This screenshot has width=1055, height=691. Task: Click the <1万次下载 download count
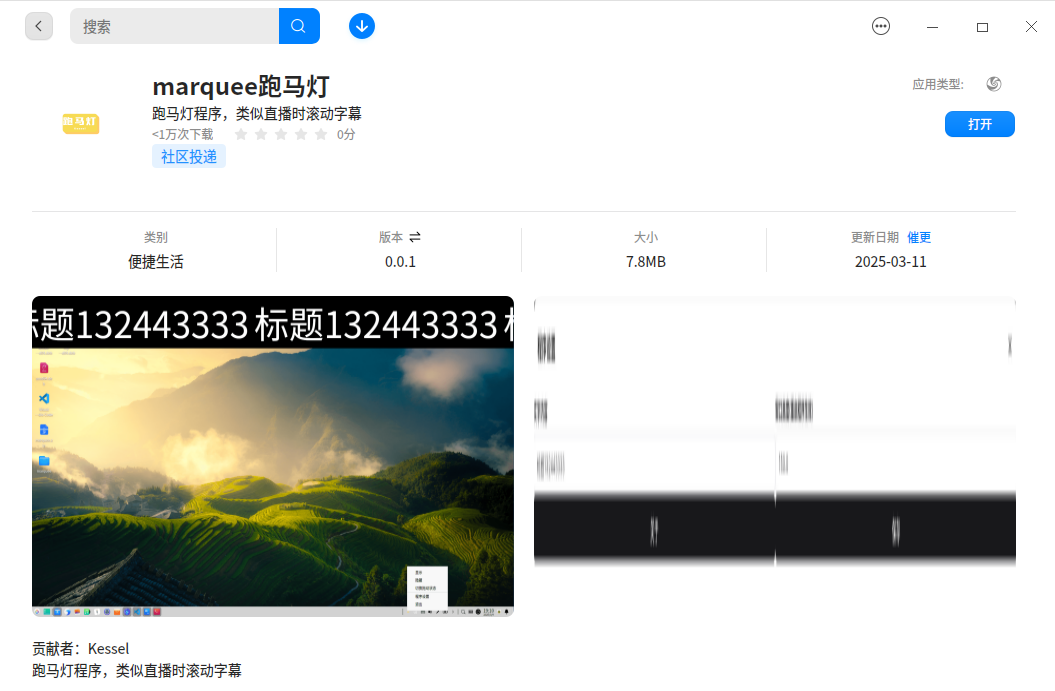182,135
